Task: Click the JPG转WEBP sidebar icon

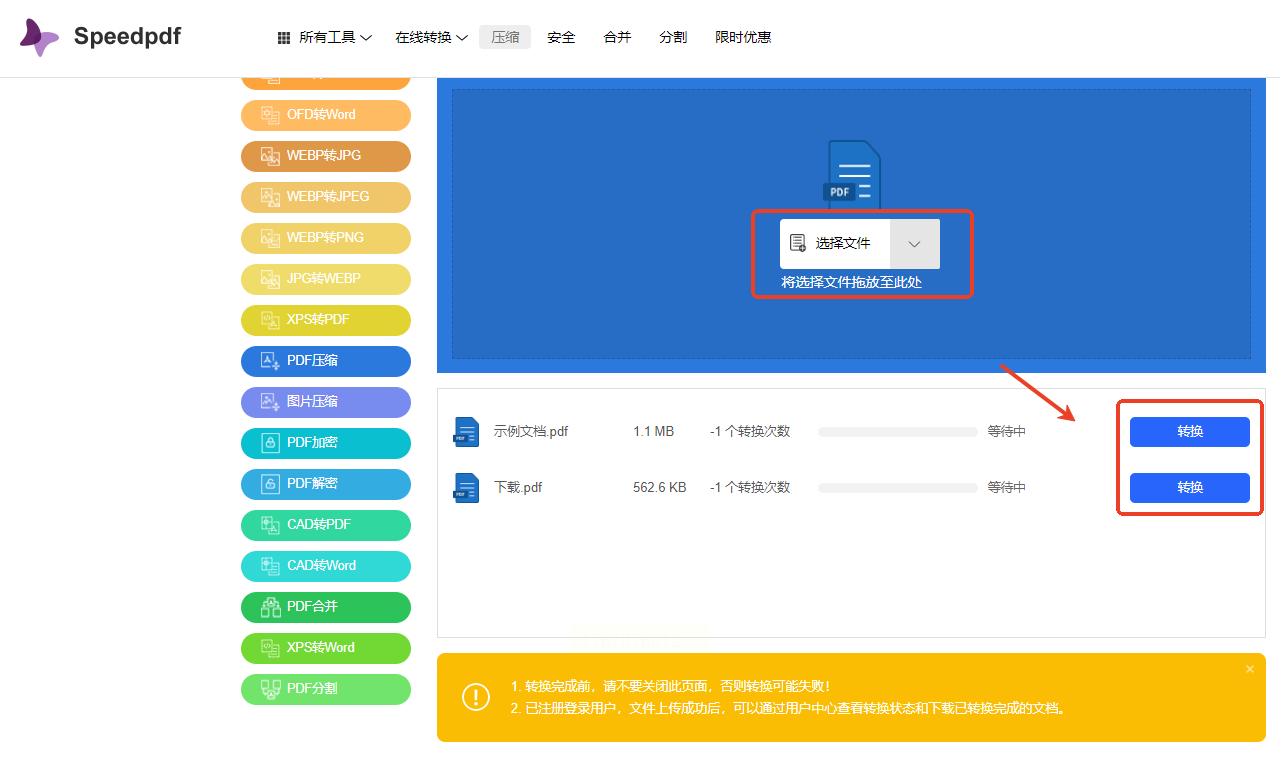Action: [x=270, y=279]
